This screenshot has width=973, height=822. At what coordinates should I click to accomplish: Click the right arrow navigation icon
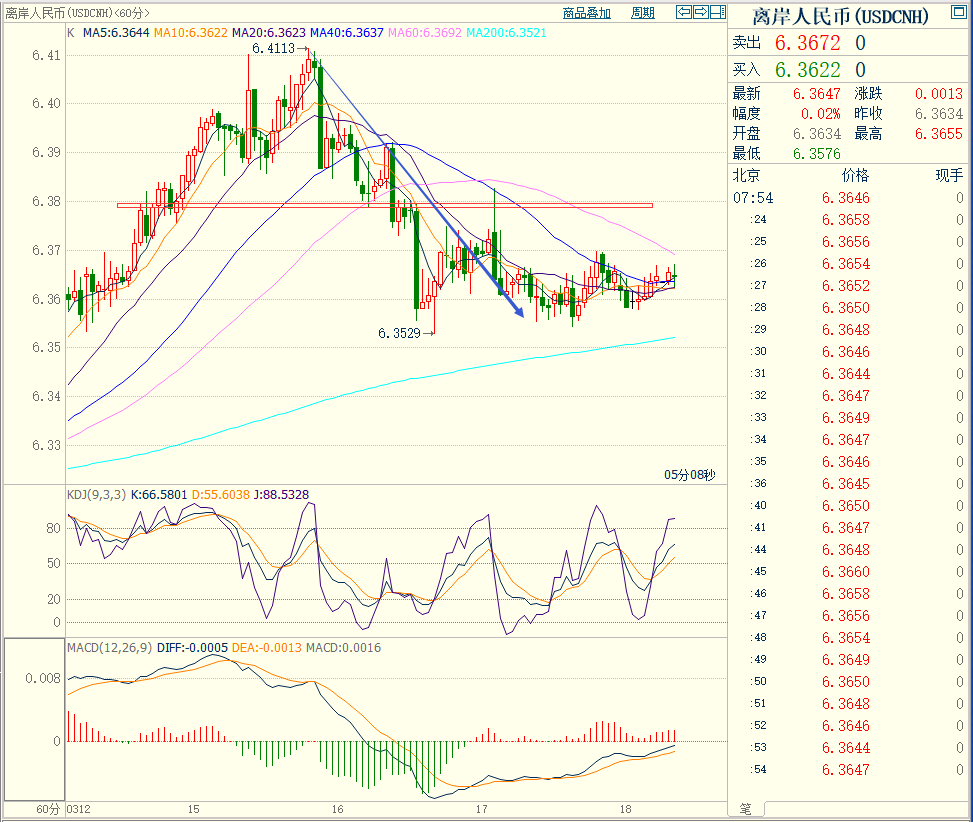(701, 12)
